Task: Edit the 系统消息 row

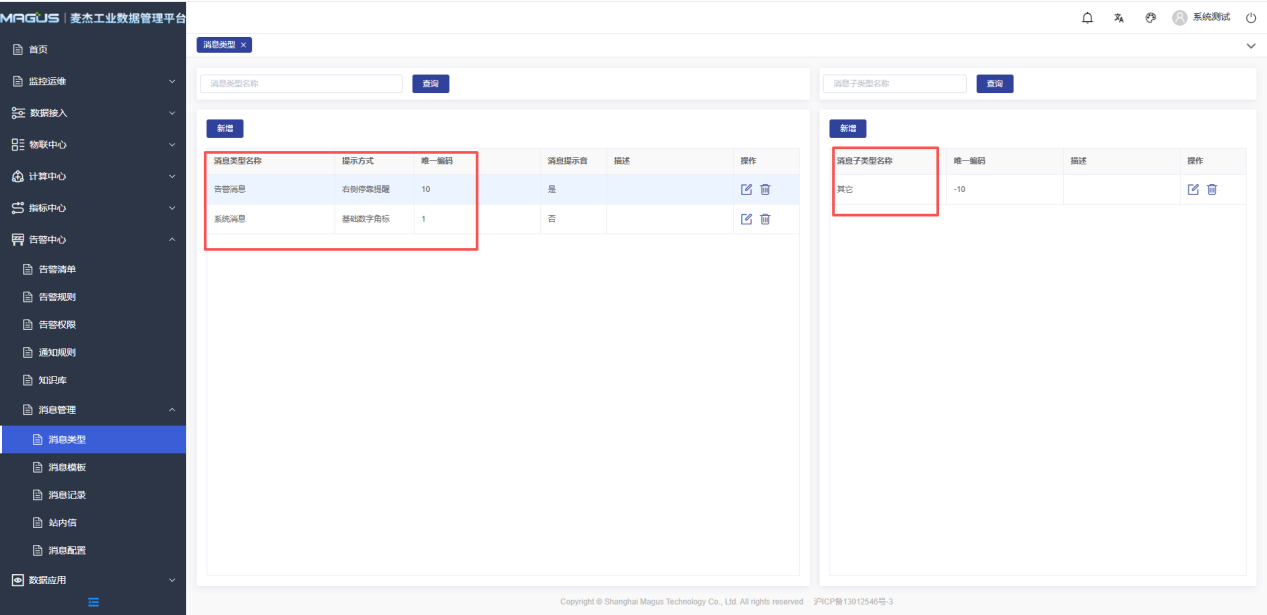Action: click(x=746, y=219)
